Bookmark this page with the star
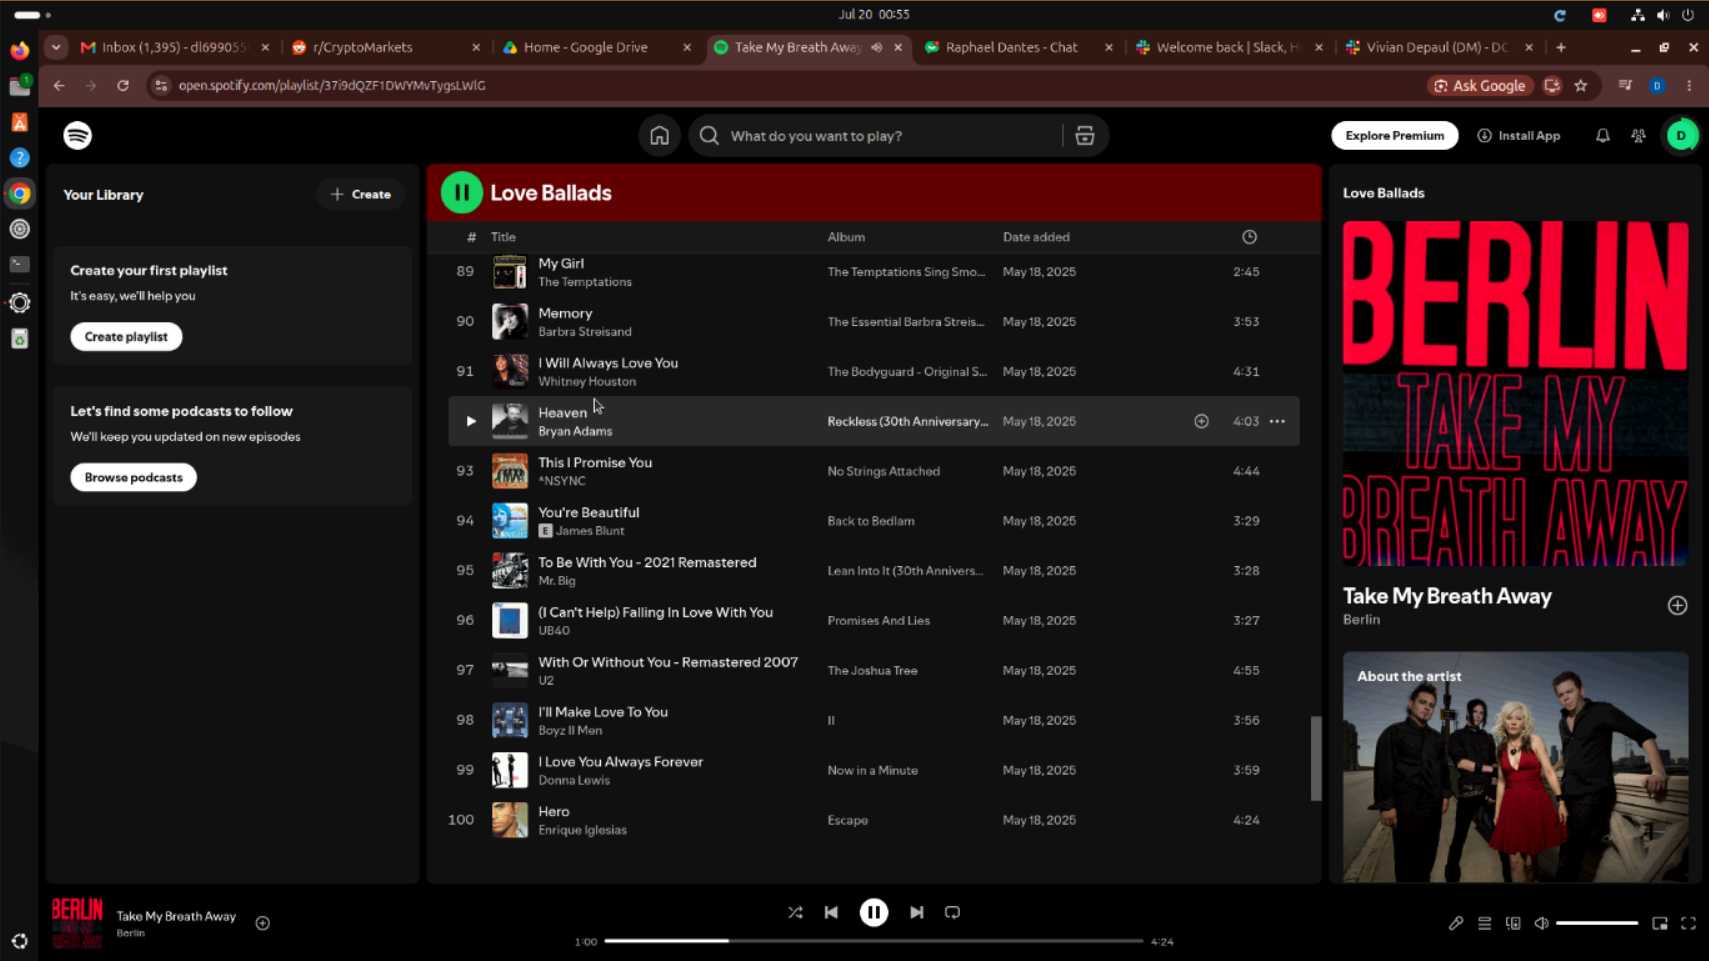 pos(1580,86)
